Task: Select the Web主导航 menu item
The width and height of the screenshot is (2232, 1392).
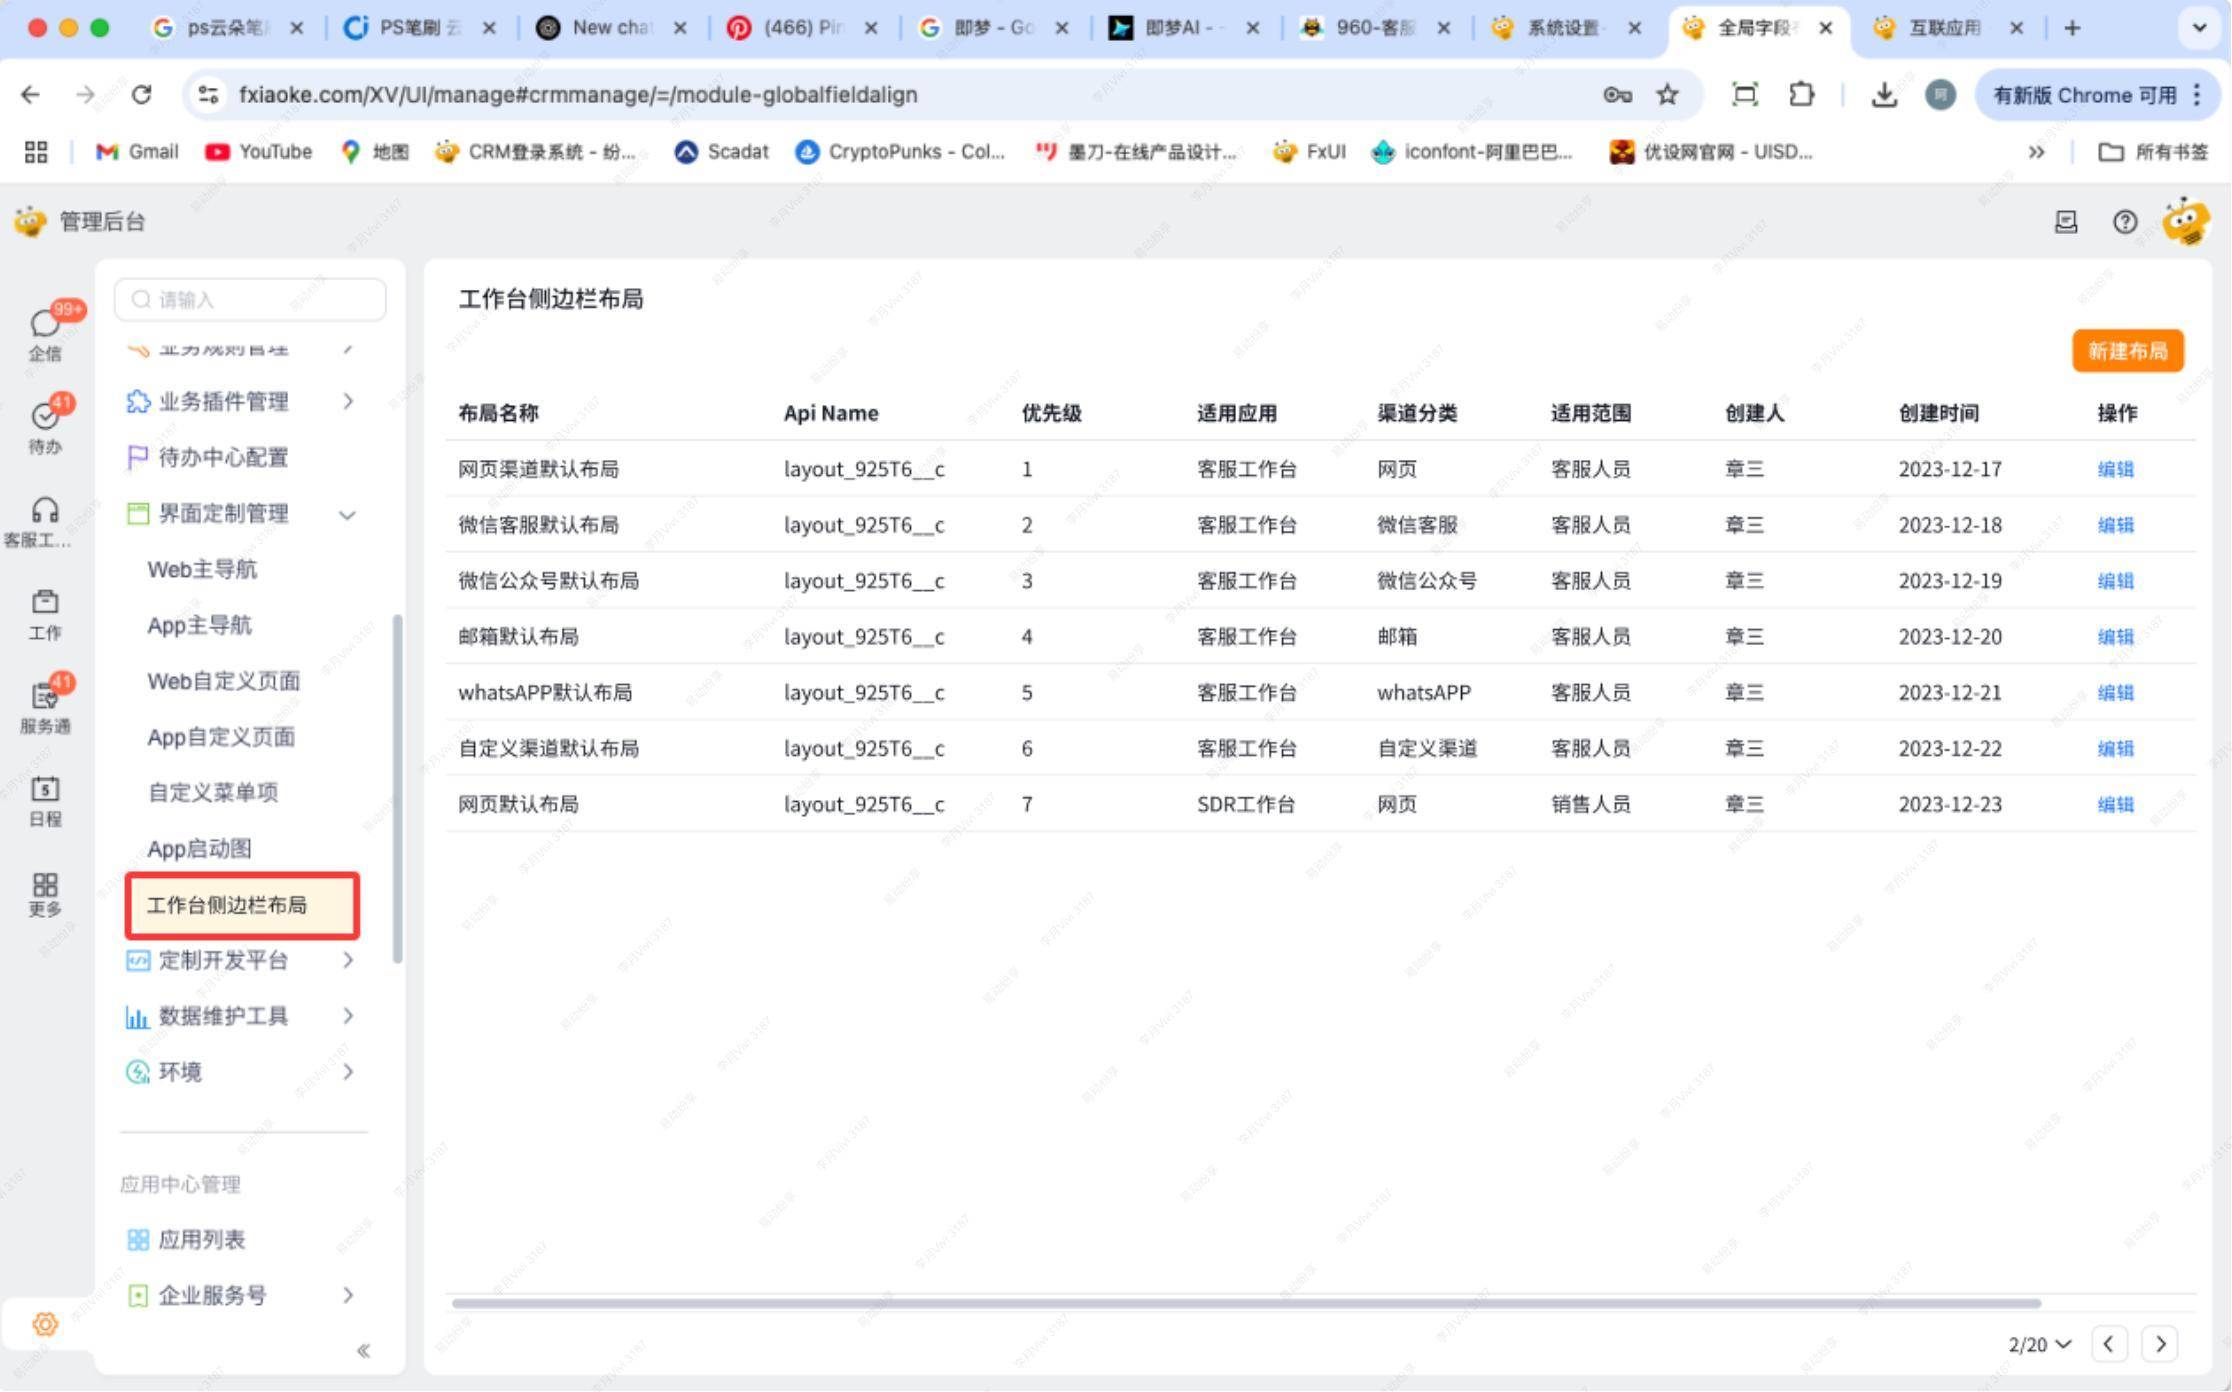Action: point(202,570)
